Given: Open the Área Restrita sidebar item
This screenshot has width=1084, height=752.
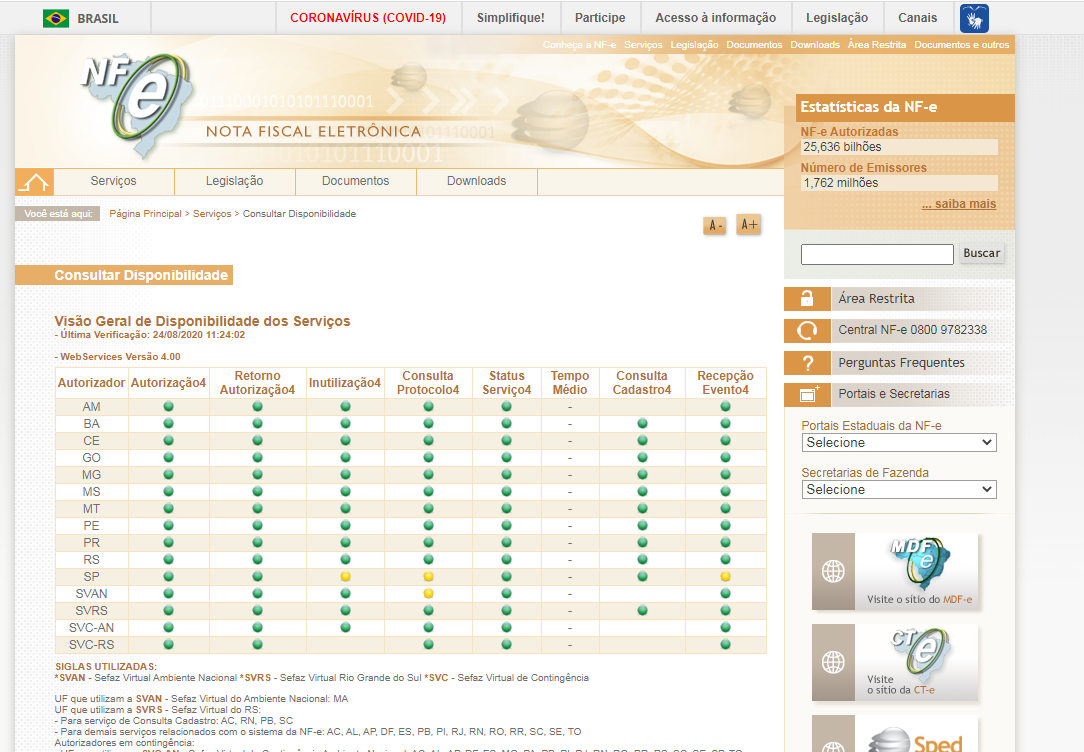Looking at the screenshot, I should tap(876, 299).
